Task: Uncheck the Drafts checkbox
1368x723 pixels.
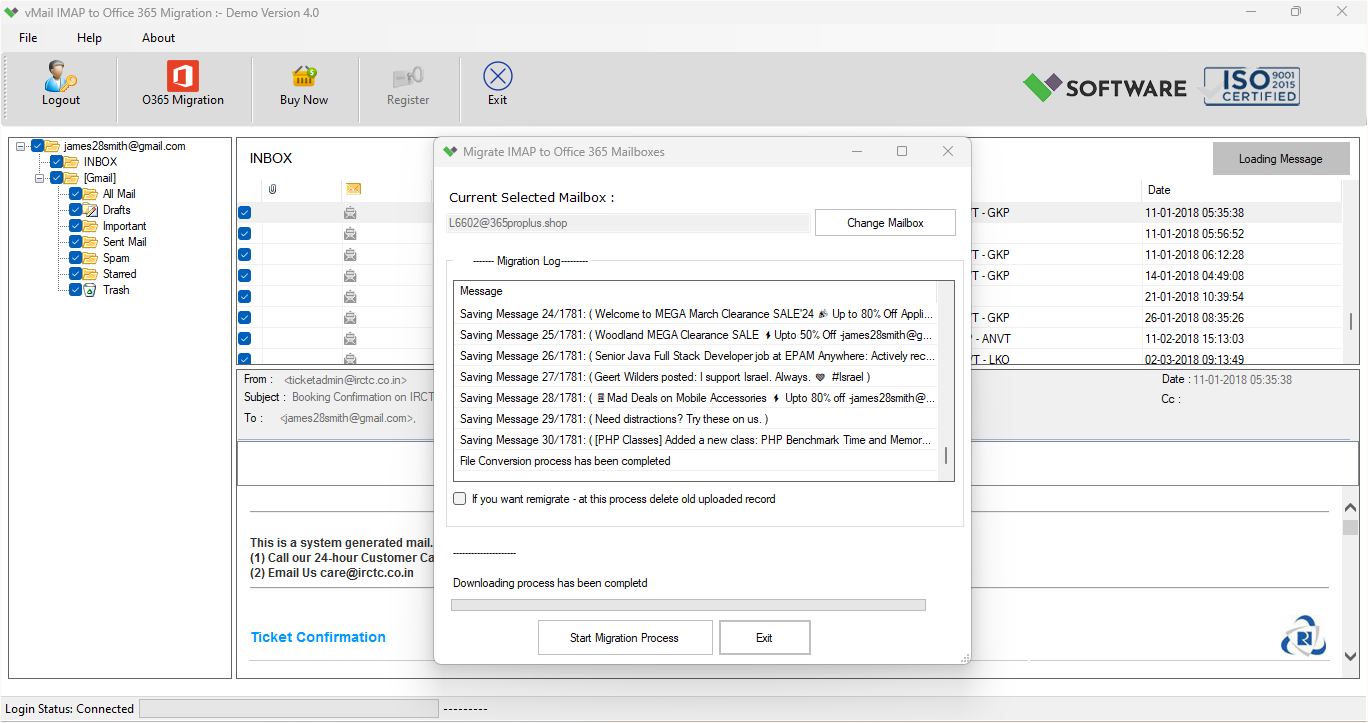Action: (x=76, y=210)
